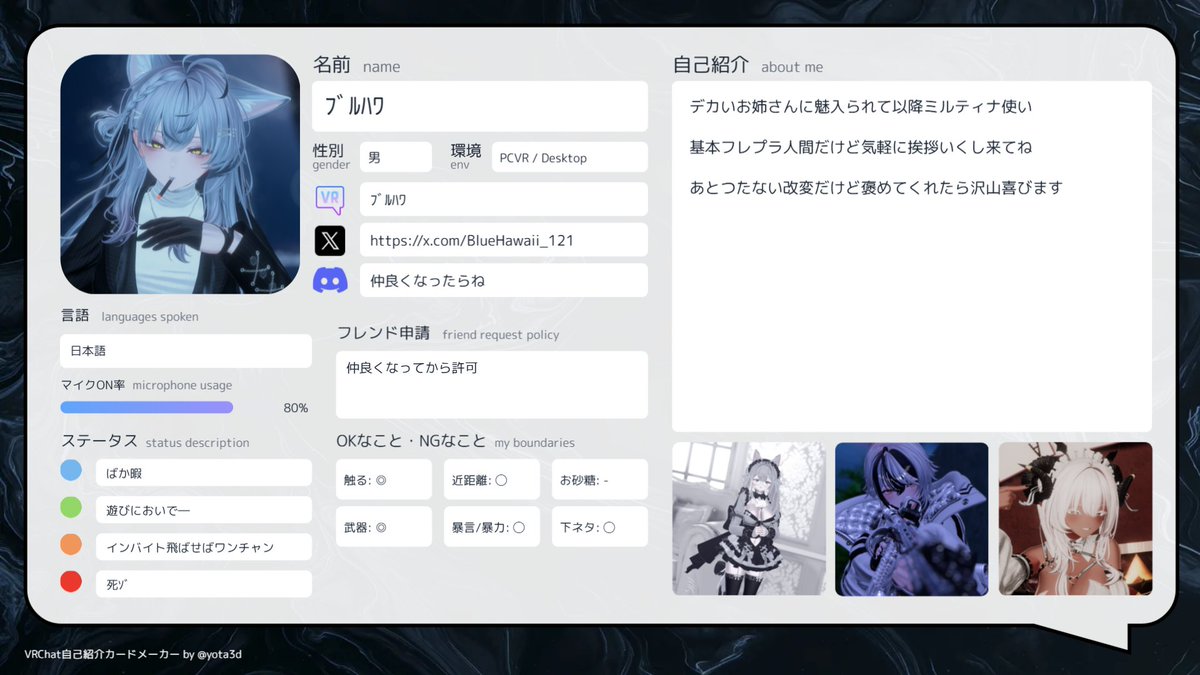Click about me line デカいお姉さんに魅入られて以降ミルティナ使い

coord(861,106)
